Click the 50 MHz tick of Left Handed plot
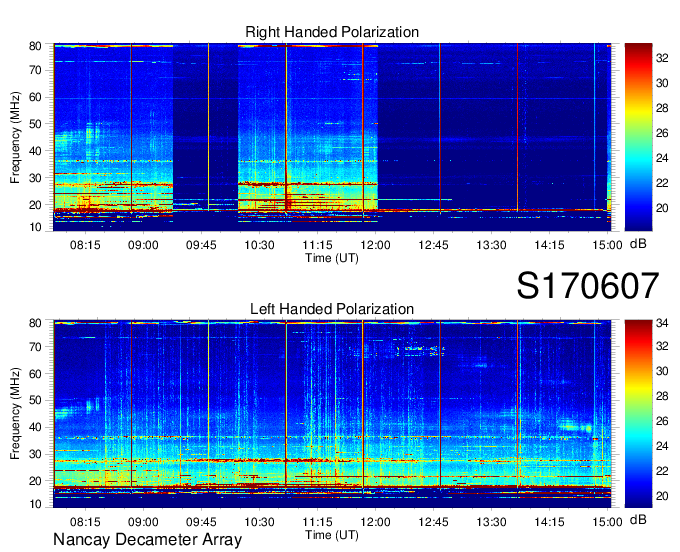The height and width of the screenshot is (552, 680). pos(35,401)
